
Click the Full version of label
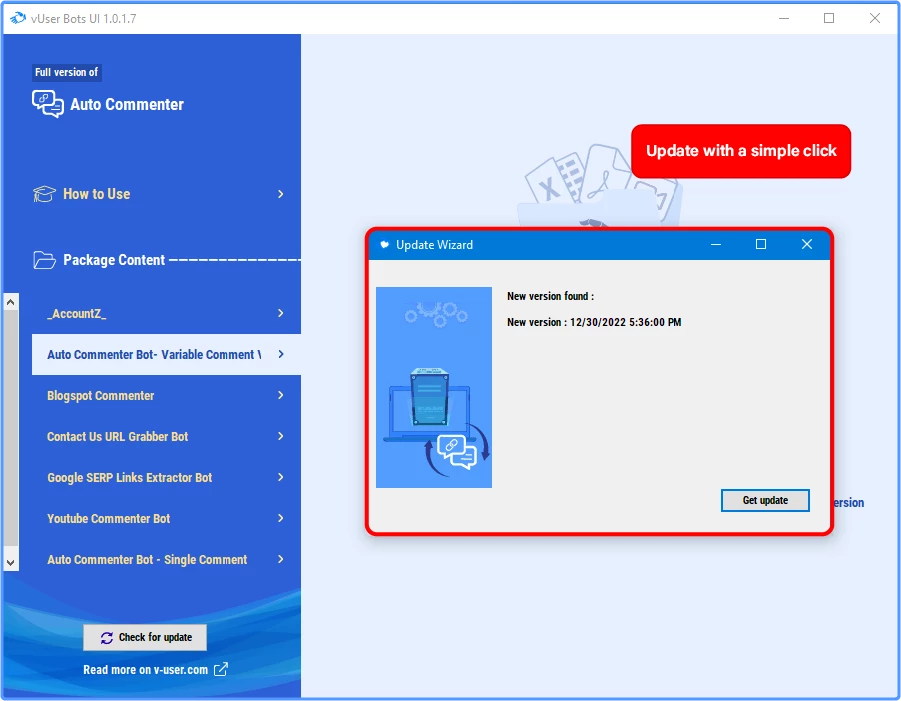(67, 72)
